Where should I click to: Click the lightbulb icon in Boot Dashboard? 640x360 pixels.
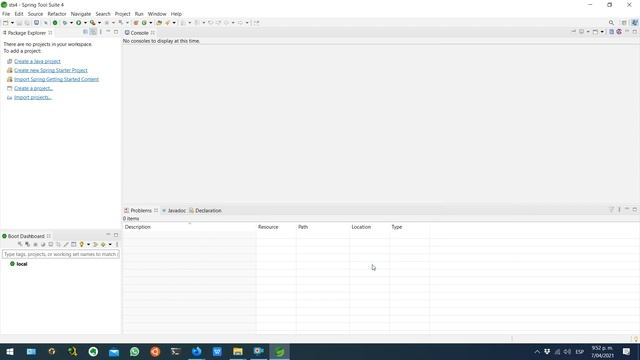click(82, 244)
